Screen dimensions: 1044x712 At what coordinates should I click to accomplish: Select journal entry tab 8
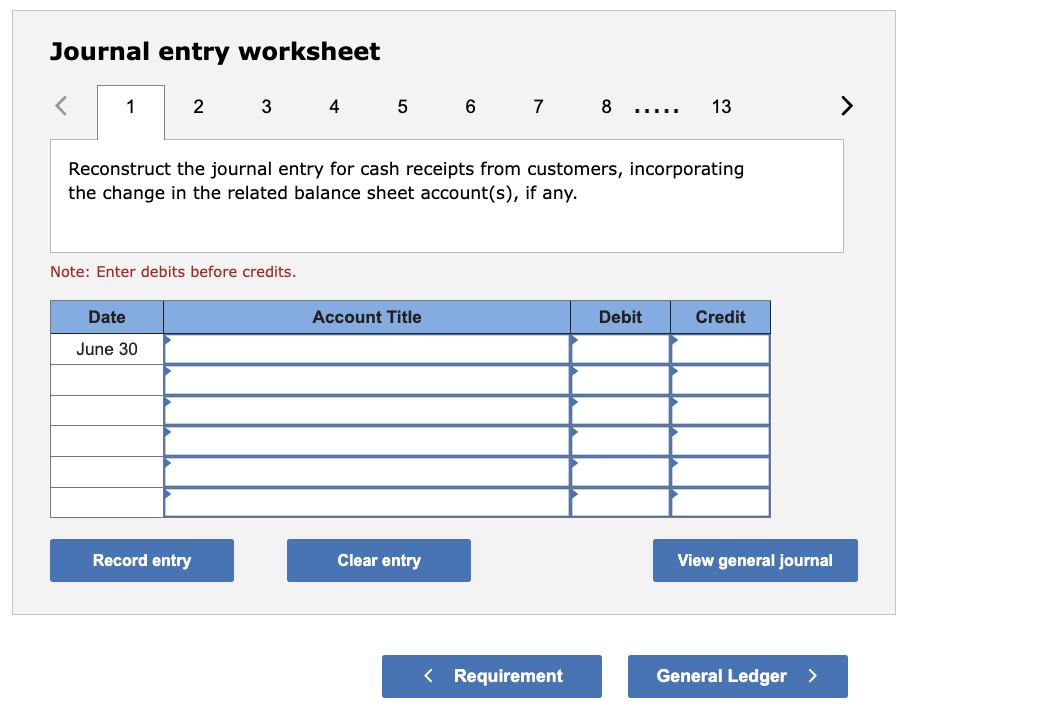(x=606, y=107)
